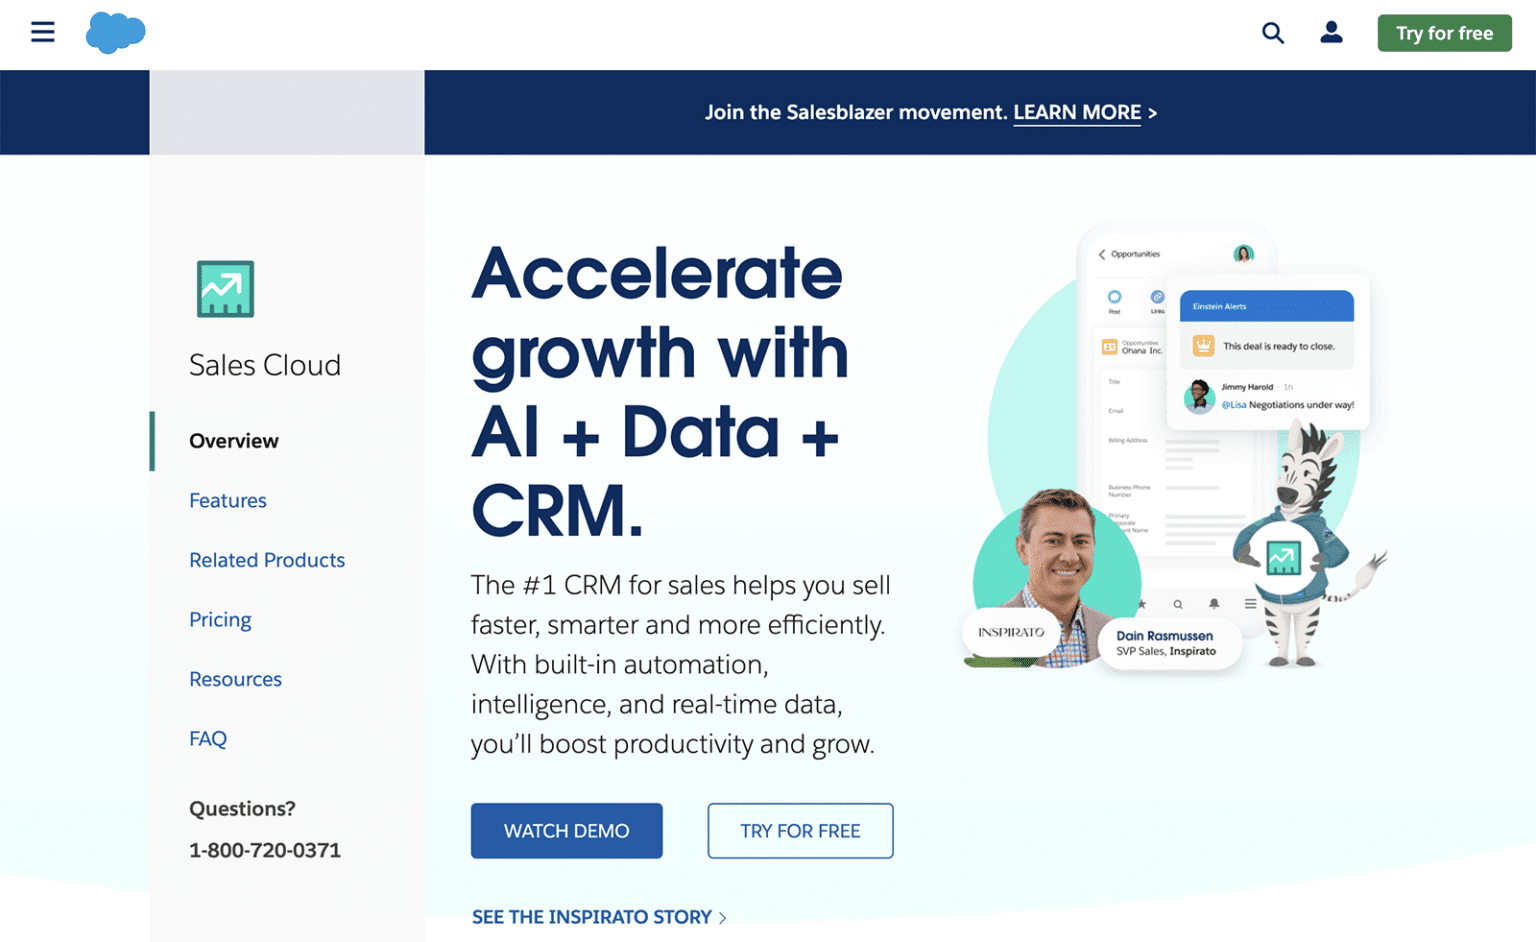1536x942 pixels.
Task: Click the Einstein Alerts crown icon
Action: [x=1203, y=346]
